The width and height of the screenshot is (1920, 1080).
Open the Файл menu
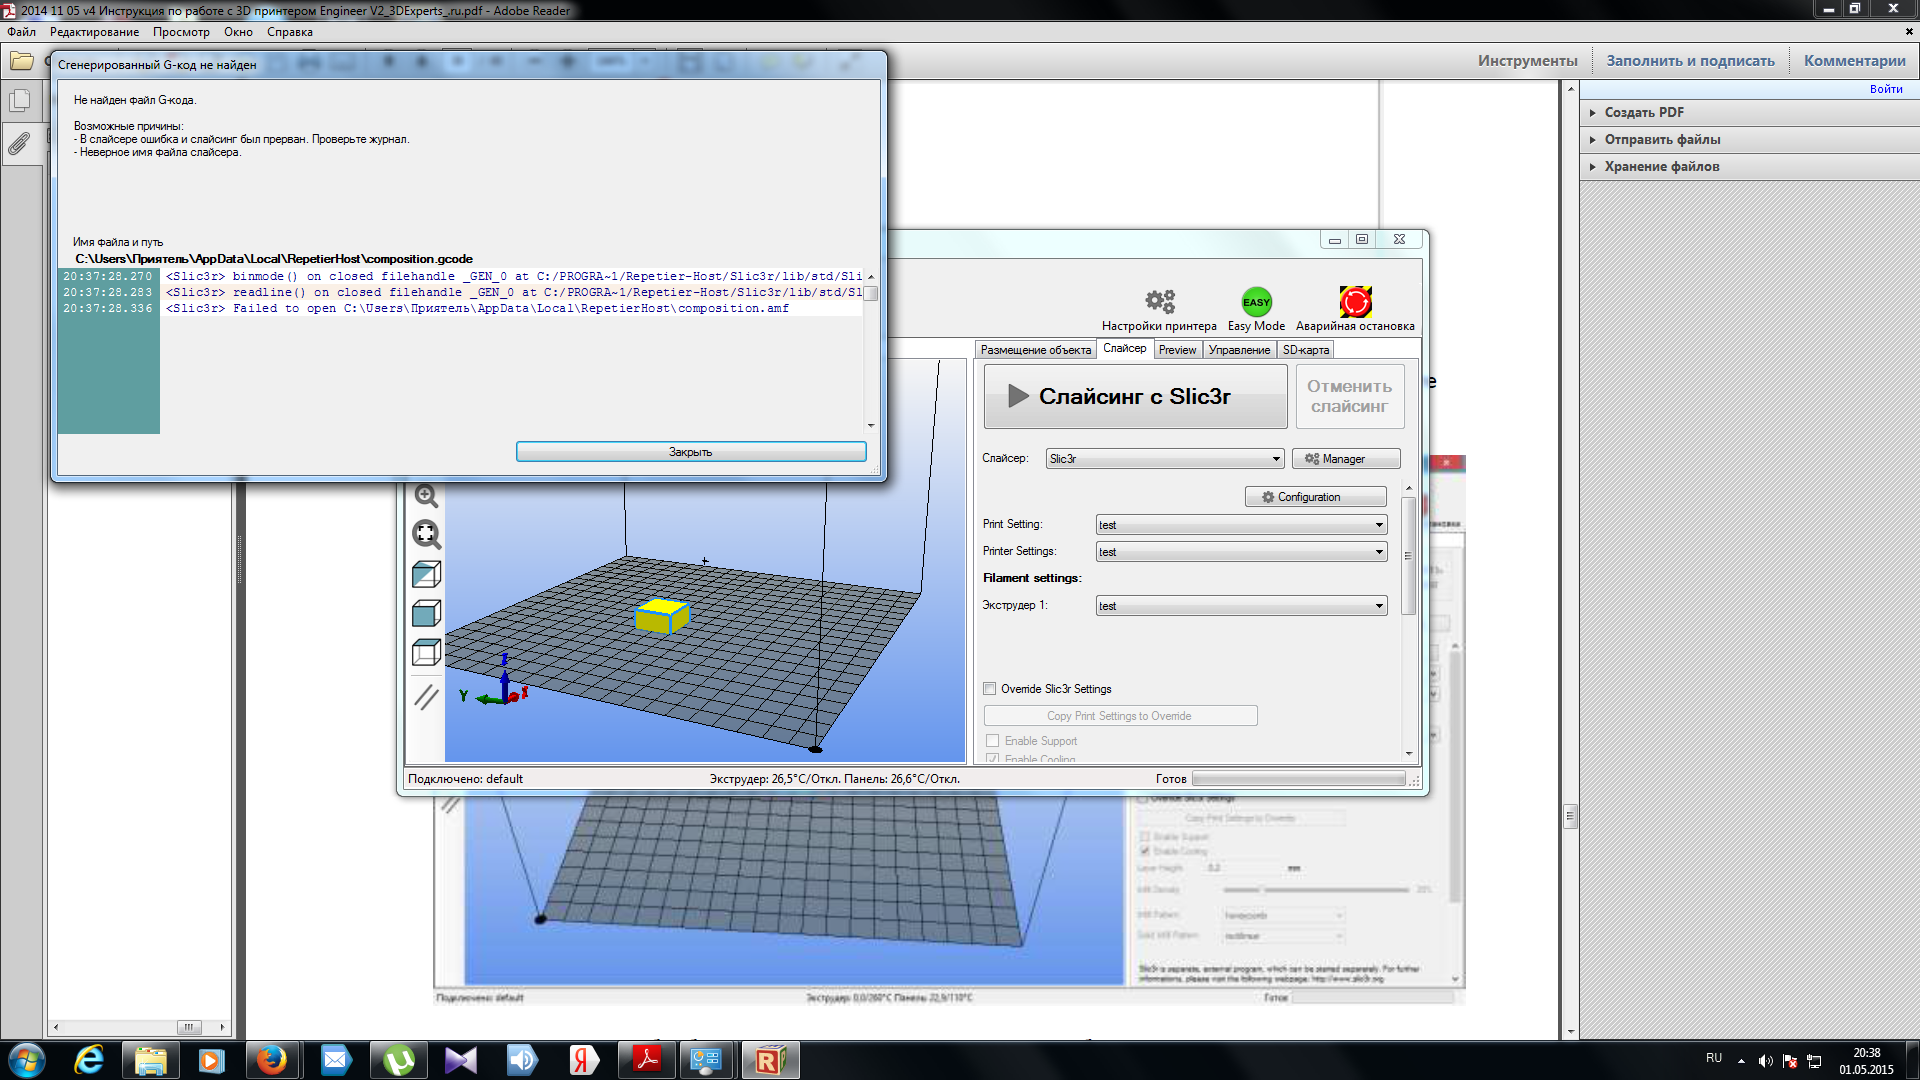pos(21,32)
